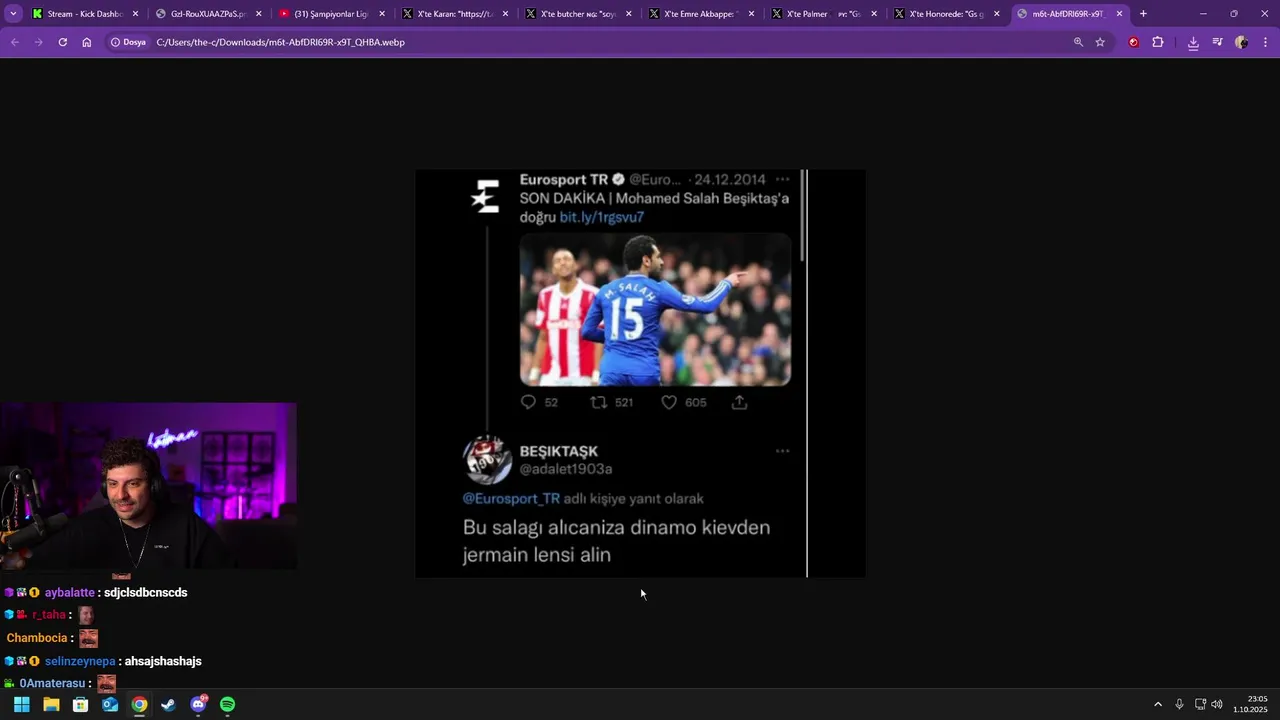
Task: Click the @Eurosport_TR mention link
Action: coord(511,498)
